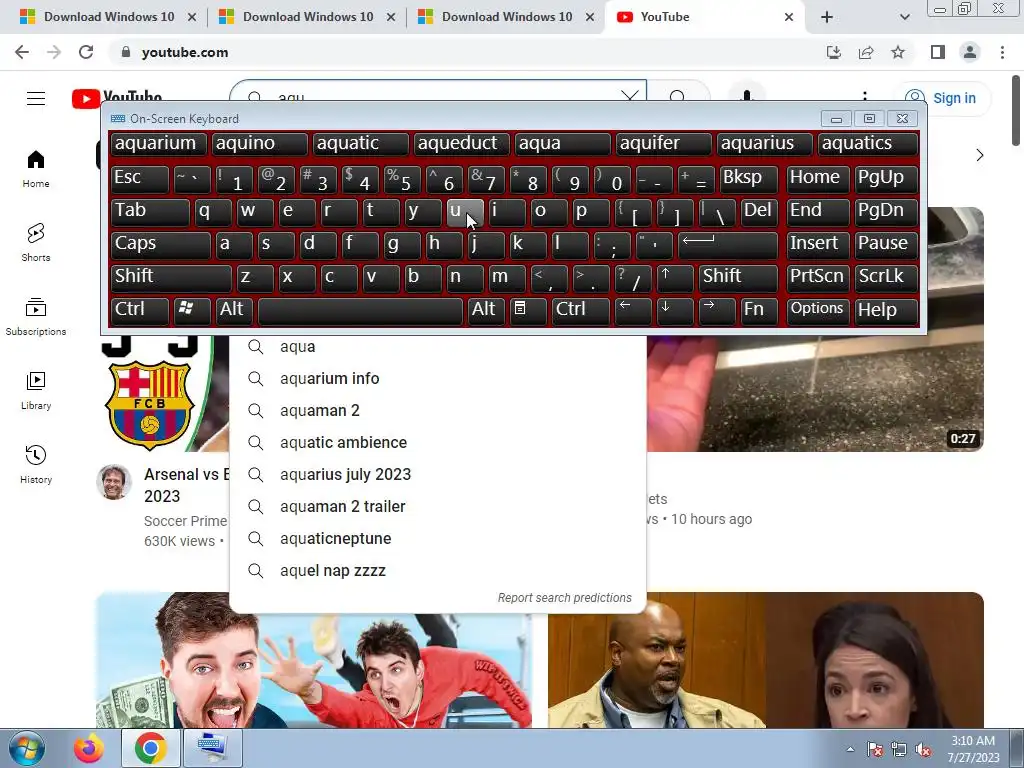Choose 'aquarius' keyboard prediction
This screenshot has width=1024, height=768.
point(765,144)
